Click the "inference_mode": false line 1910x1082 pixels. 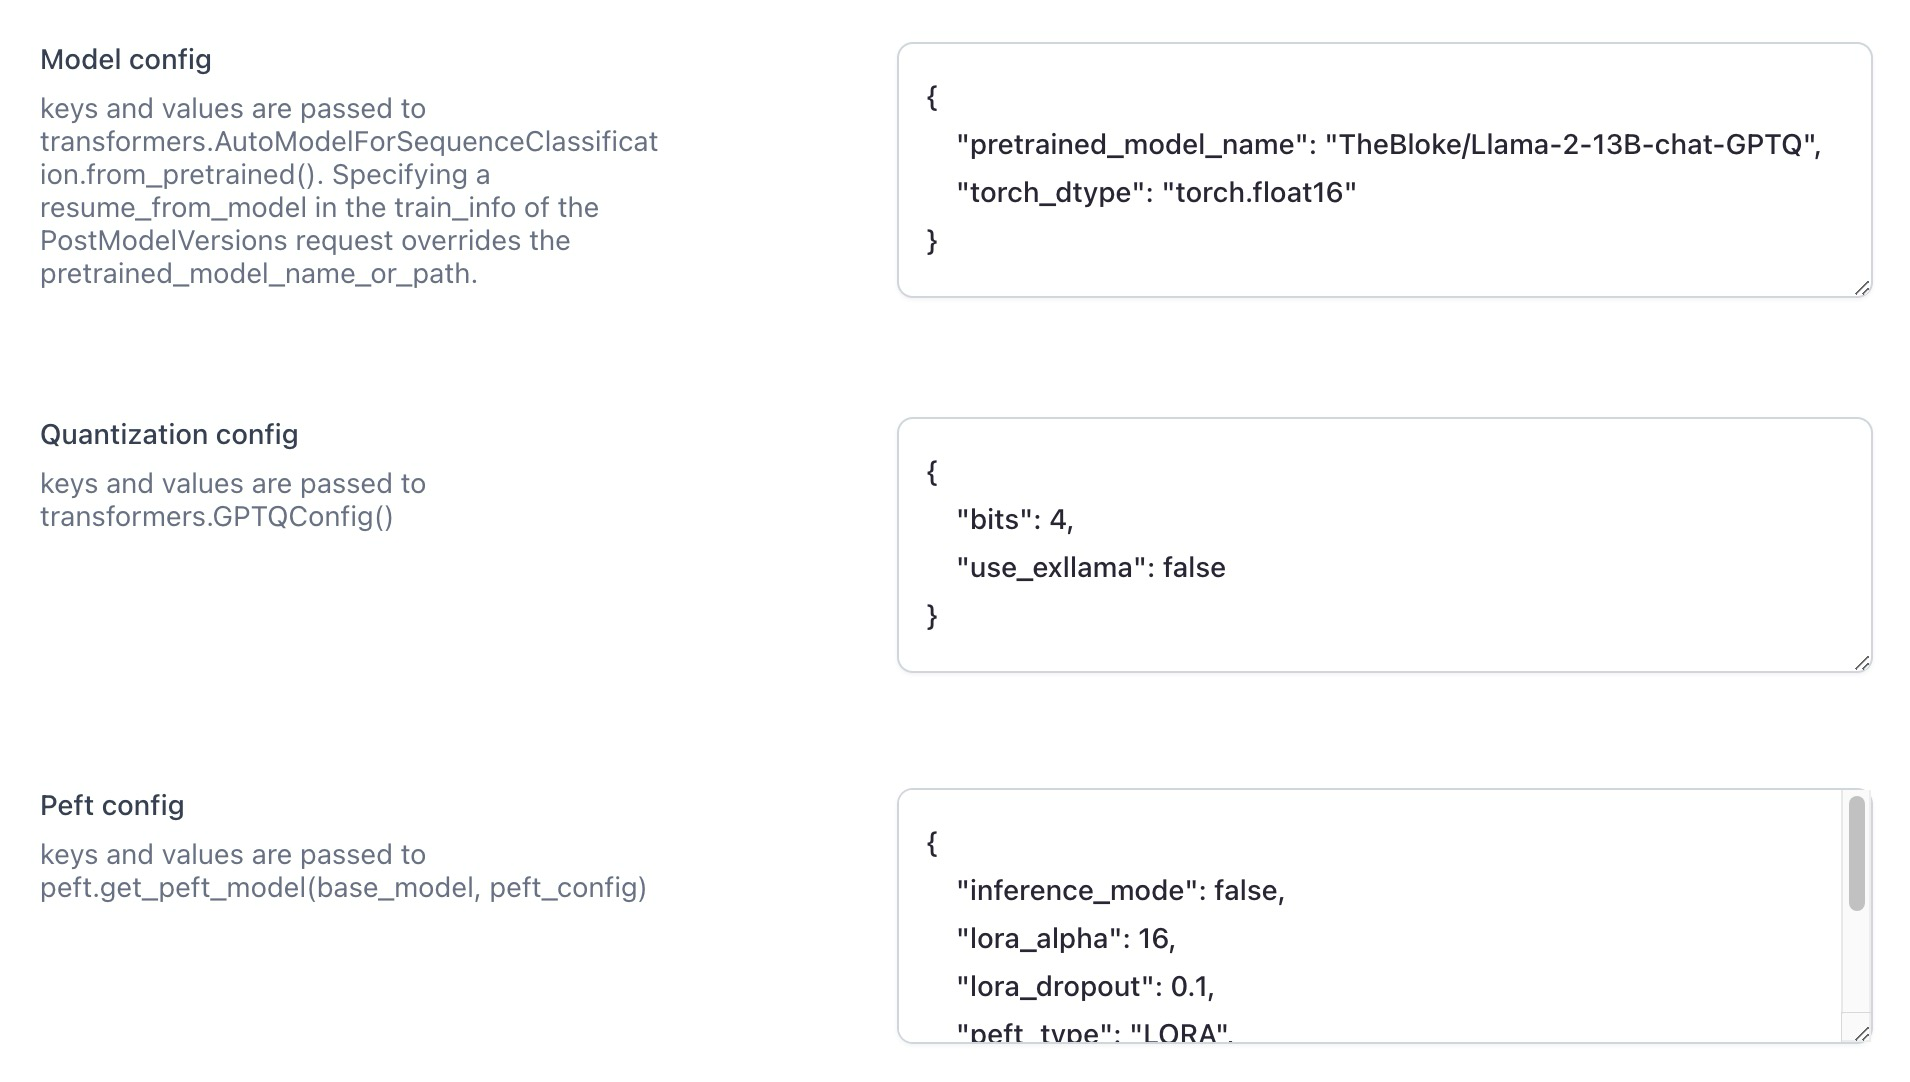[1120, 891]
